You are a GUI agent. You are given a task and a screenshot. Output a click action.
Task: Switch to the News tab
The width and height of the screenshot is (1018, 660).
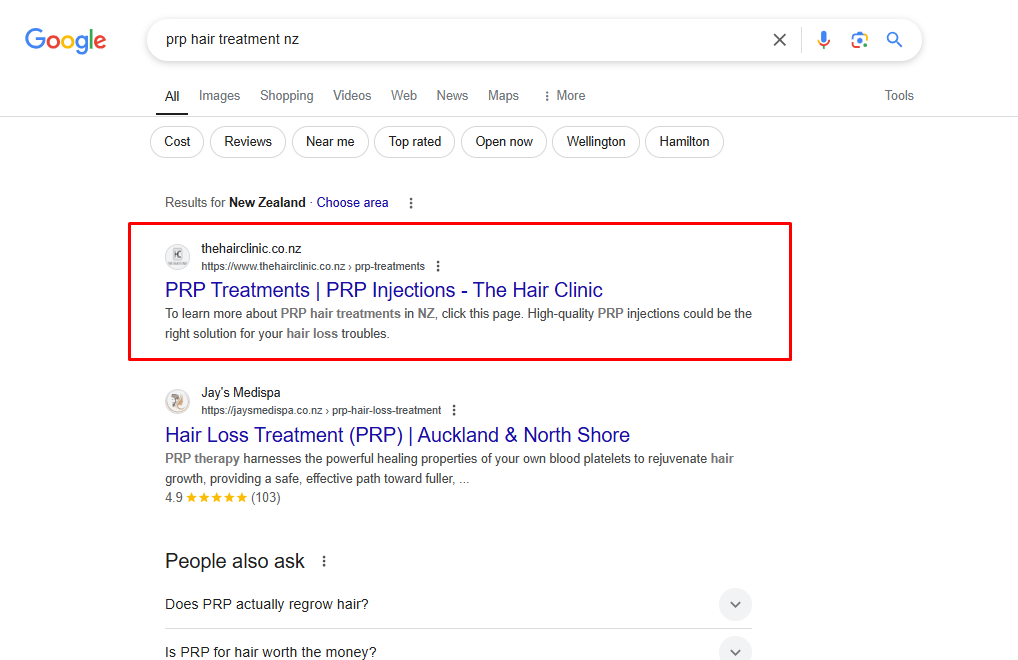click(452, 96)
